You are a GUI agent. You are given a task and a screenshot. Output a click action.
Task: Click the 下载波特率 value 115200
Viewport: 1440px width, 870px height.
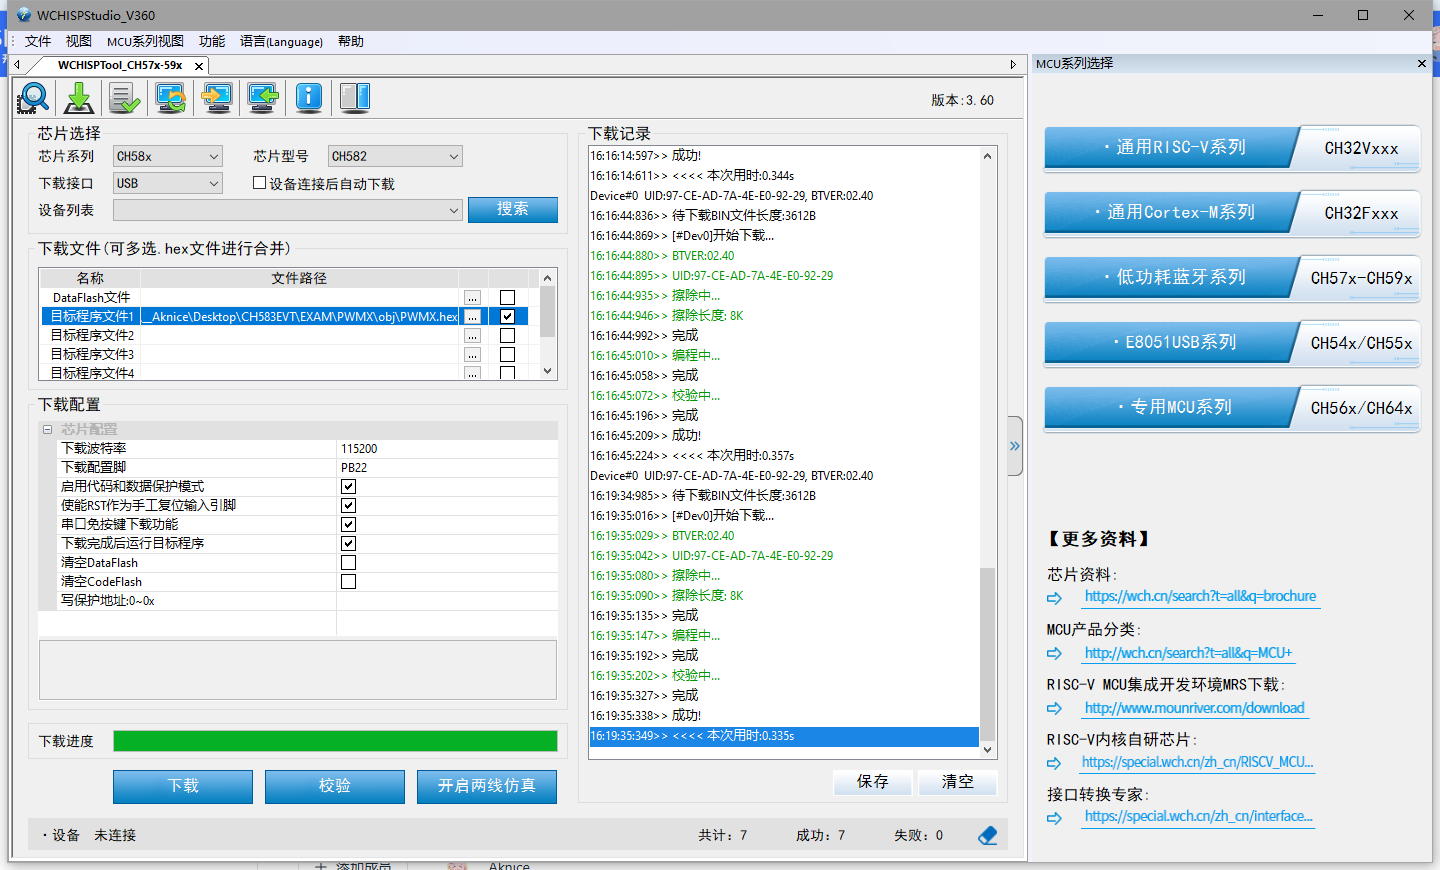359,449
